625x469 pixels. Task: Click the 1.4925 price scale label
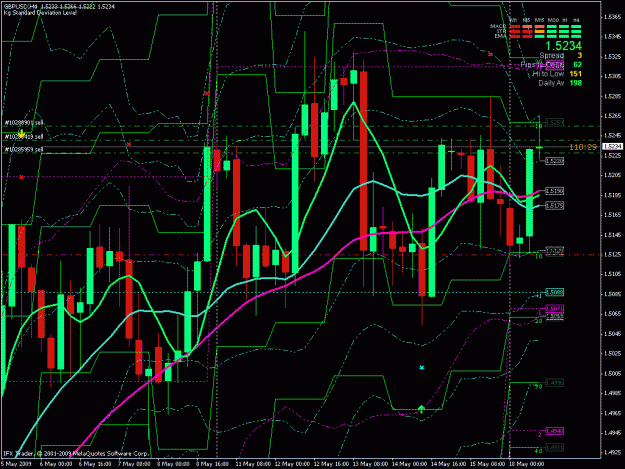[612, 453]
